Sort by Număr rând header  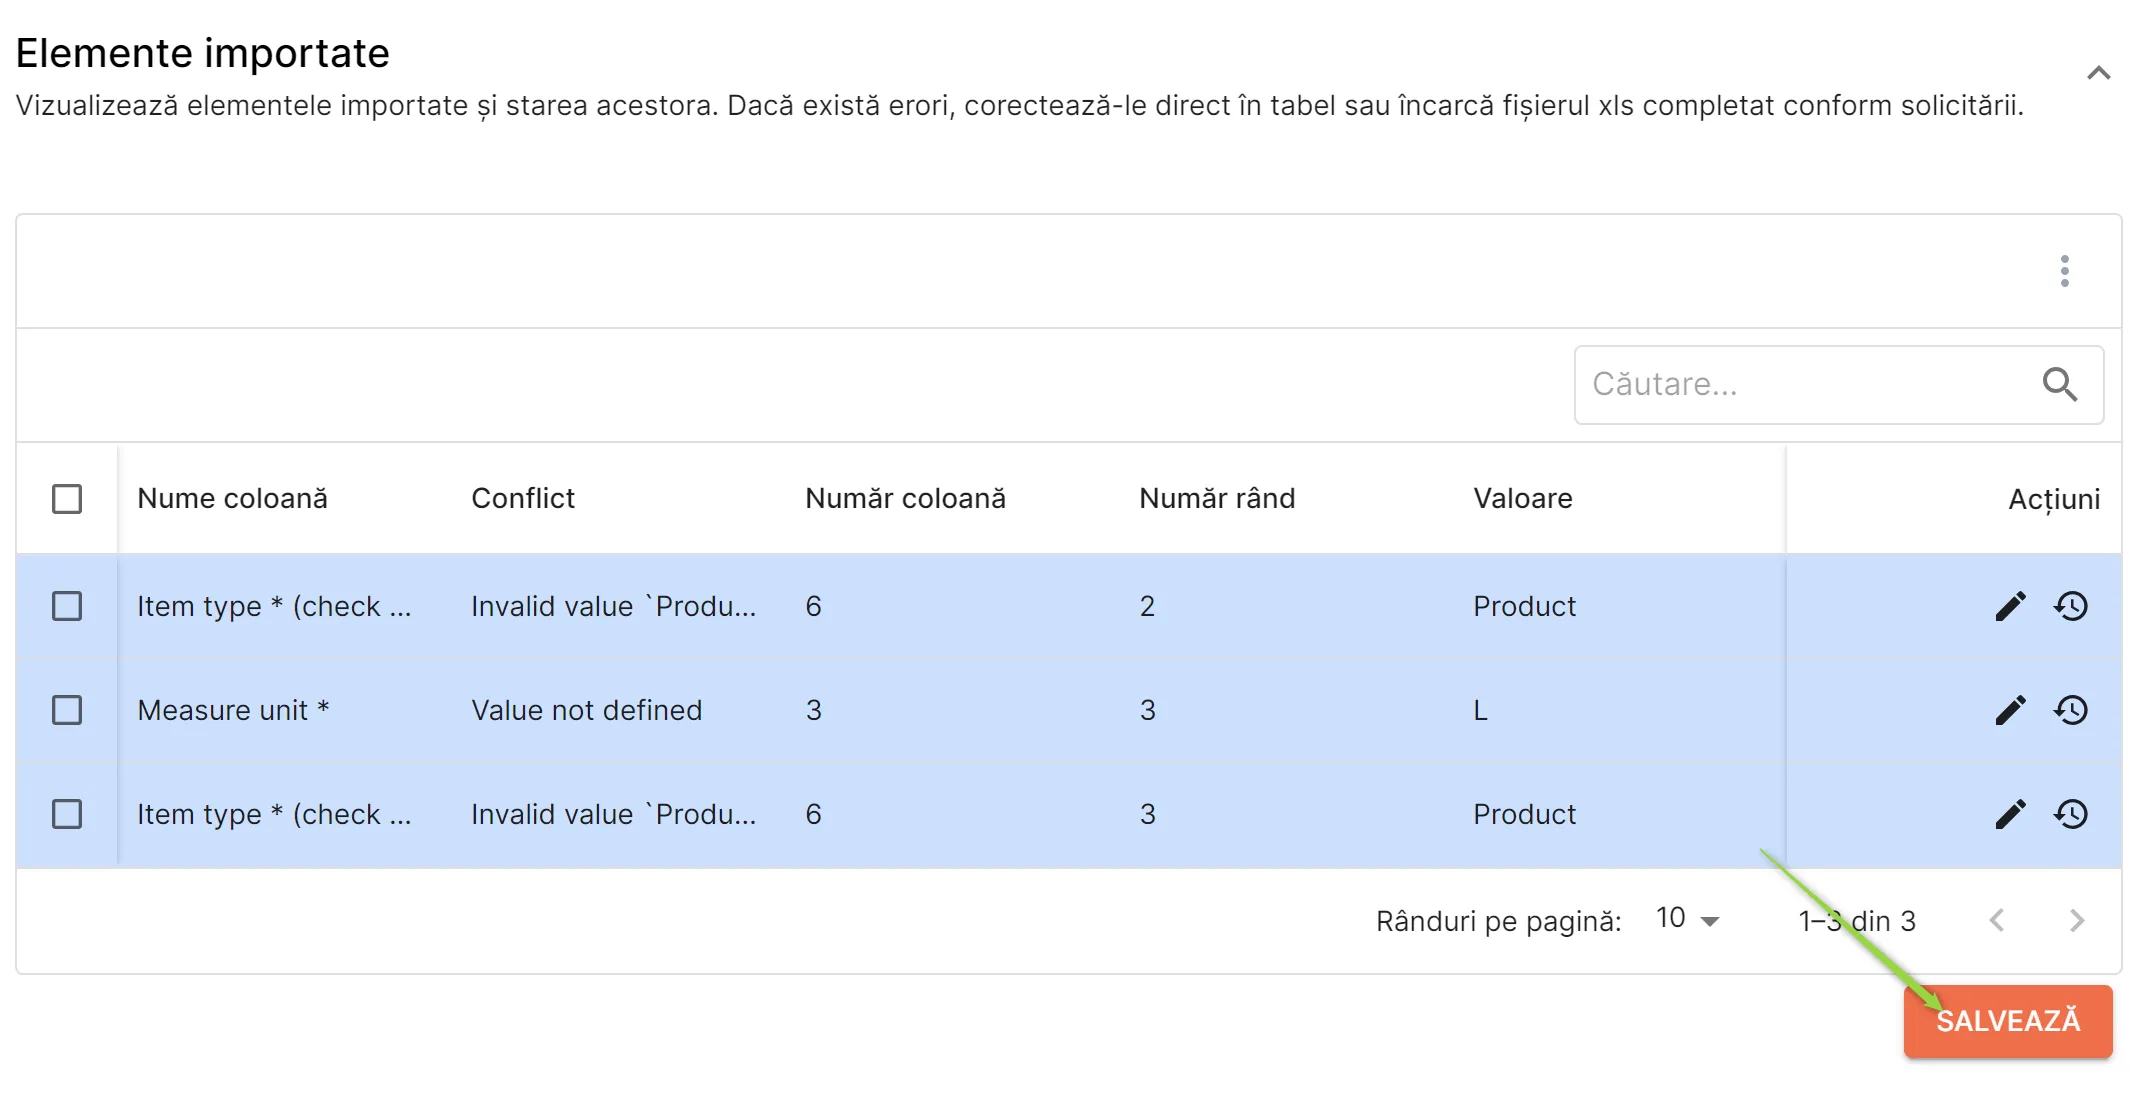tap(1217, 498)
